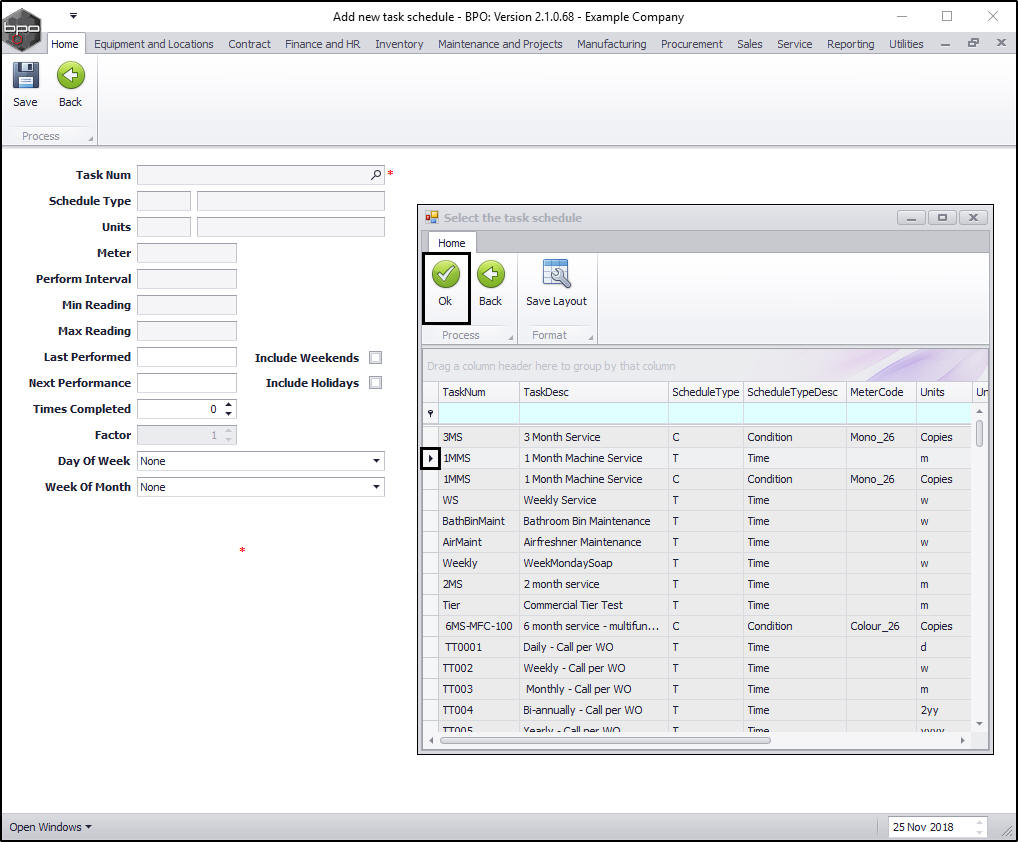Click the Last Performed input field
Viewport: 1018px width, 842px height.
(186, 357)
